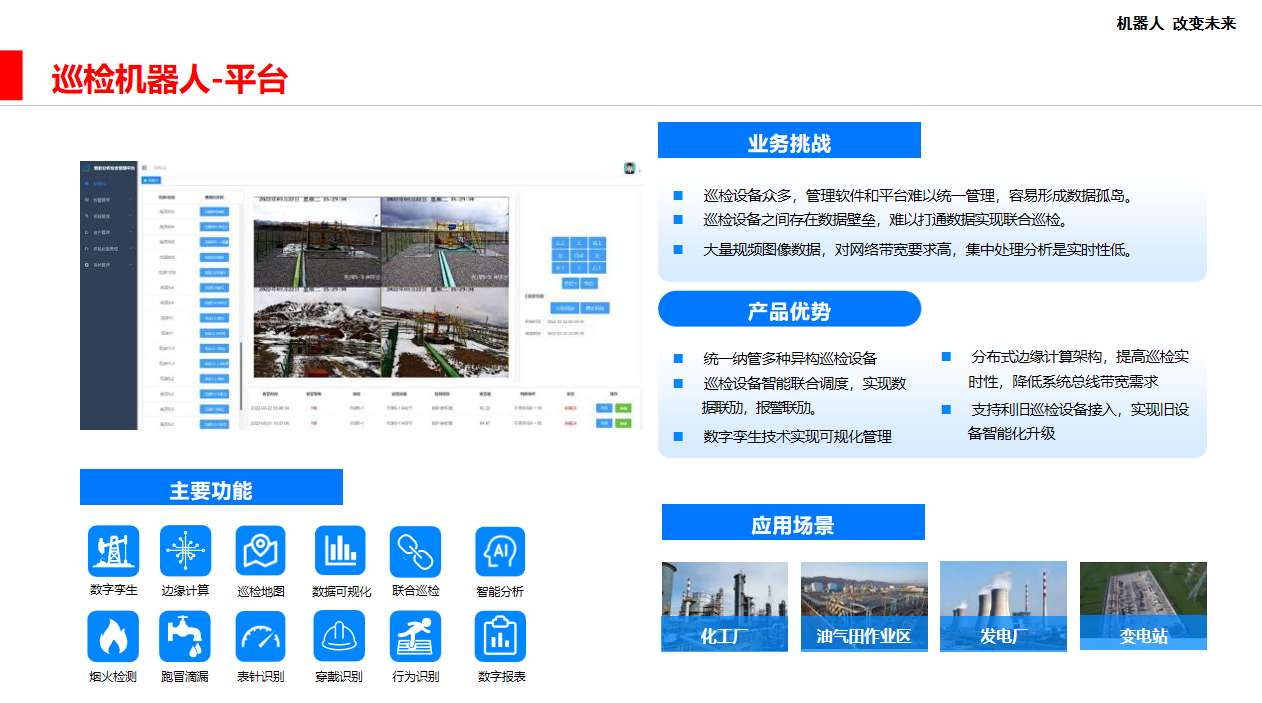Click the 跑冒滴漏 leaking faucet icon
1262x703 pixels.
pyautogui.click(x=185, y=636)
